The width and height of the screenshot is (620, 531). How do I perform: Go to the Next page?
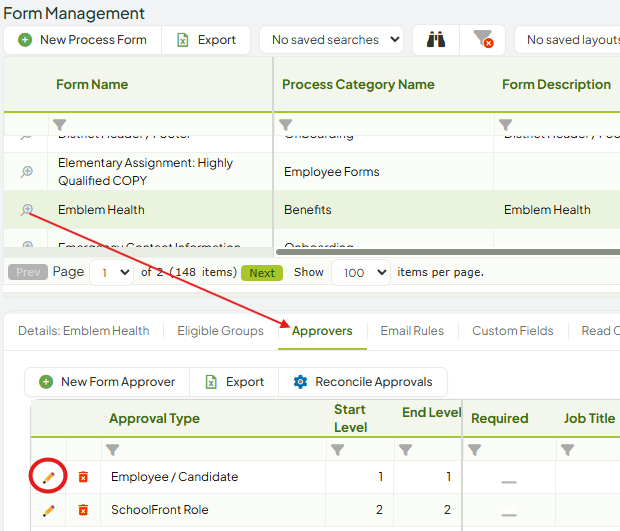(262, 273)
